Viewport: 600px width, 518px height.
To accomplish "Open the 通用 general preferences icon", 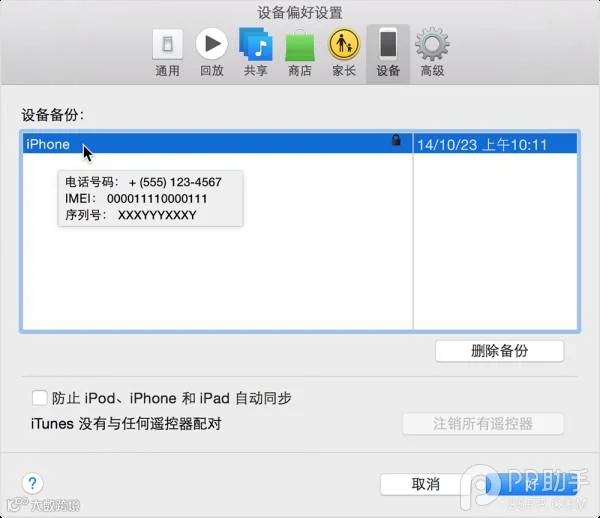I will [x=168, y=45].
